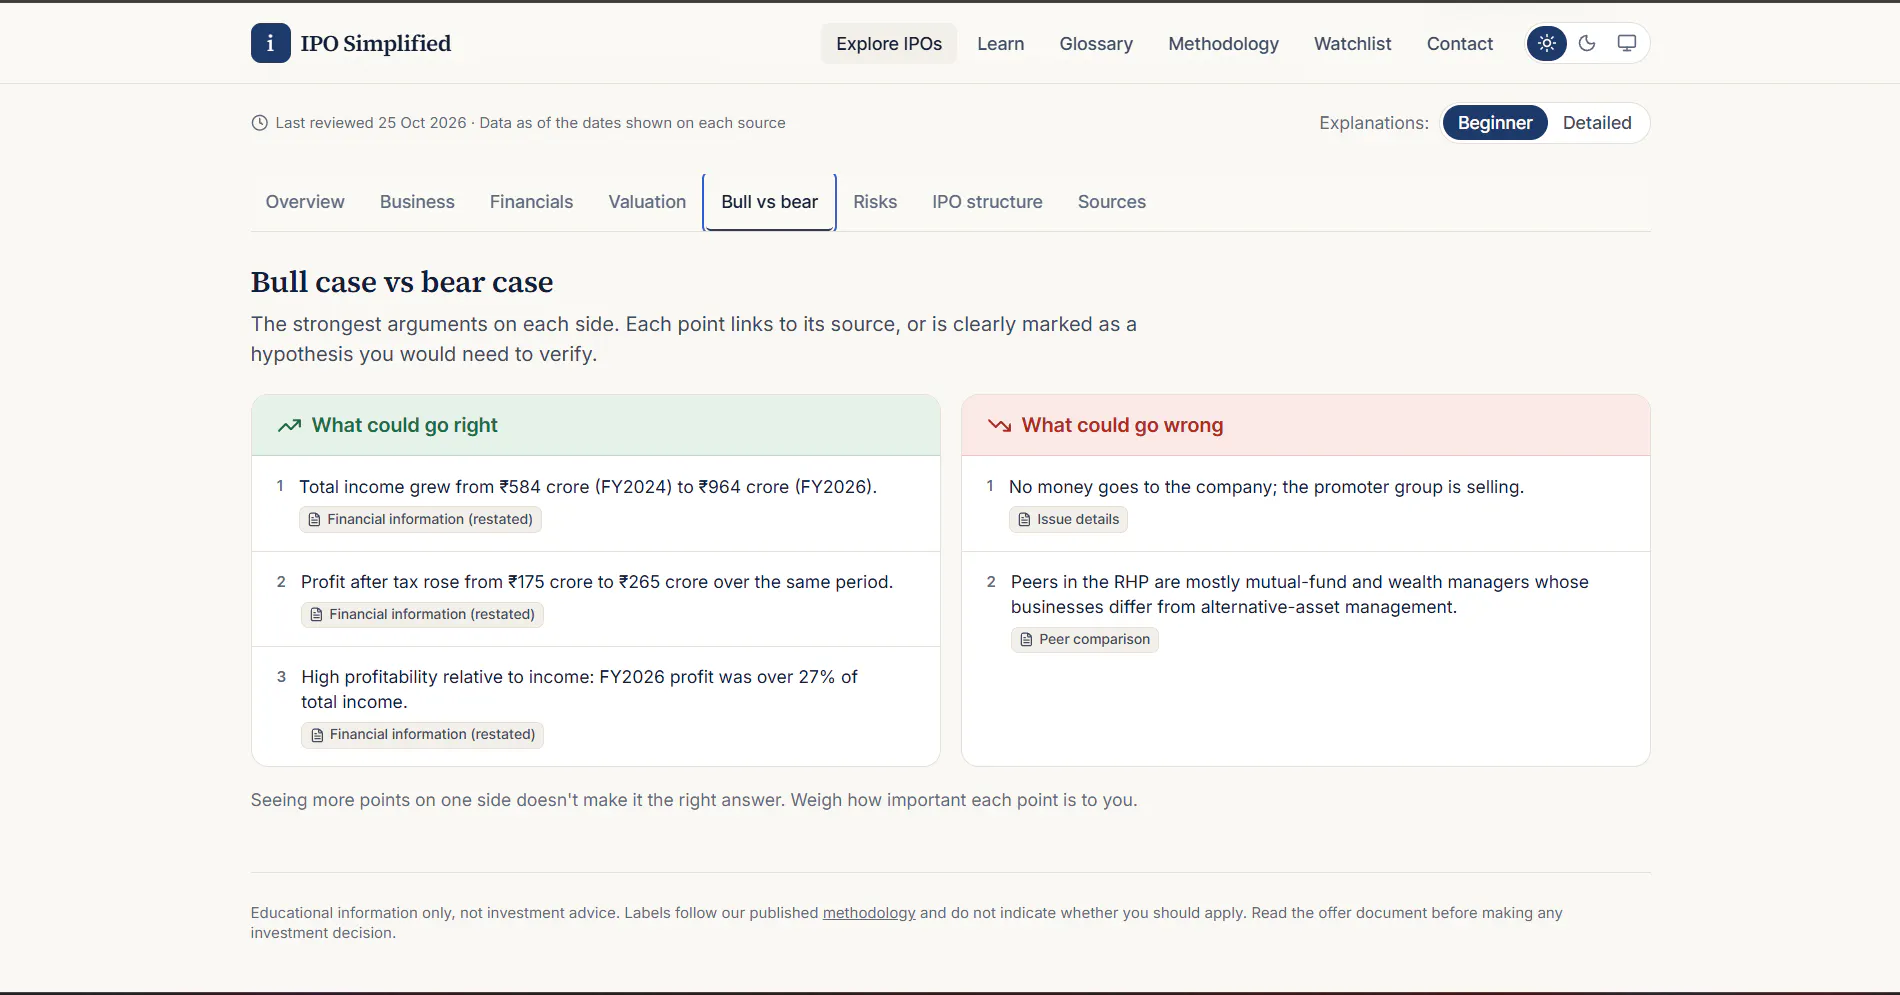This screenshot has height=995, width=1900.
Task: Switch to light theme sun icon
Action: point(1547,43)
